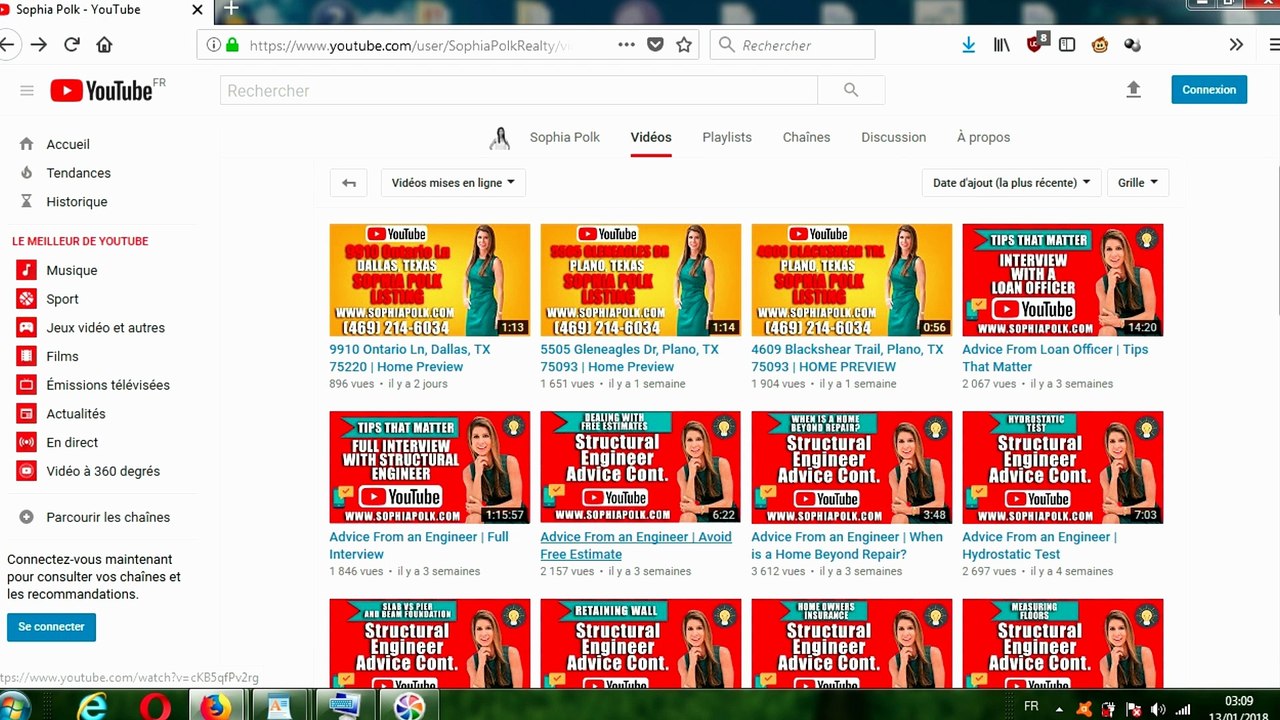Bookmark this page with the star

pyautogui.click(x=684, y=45)
